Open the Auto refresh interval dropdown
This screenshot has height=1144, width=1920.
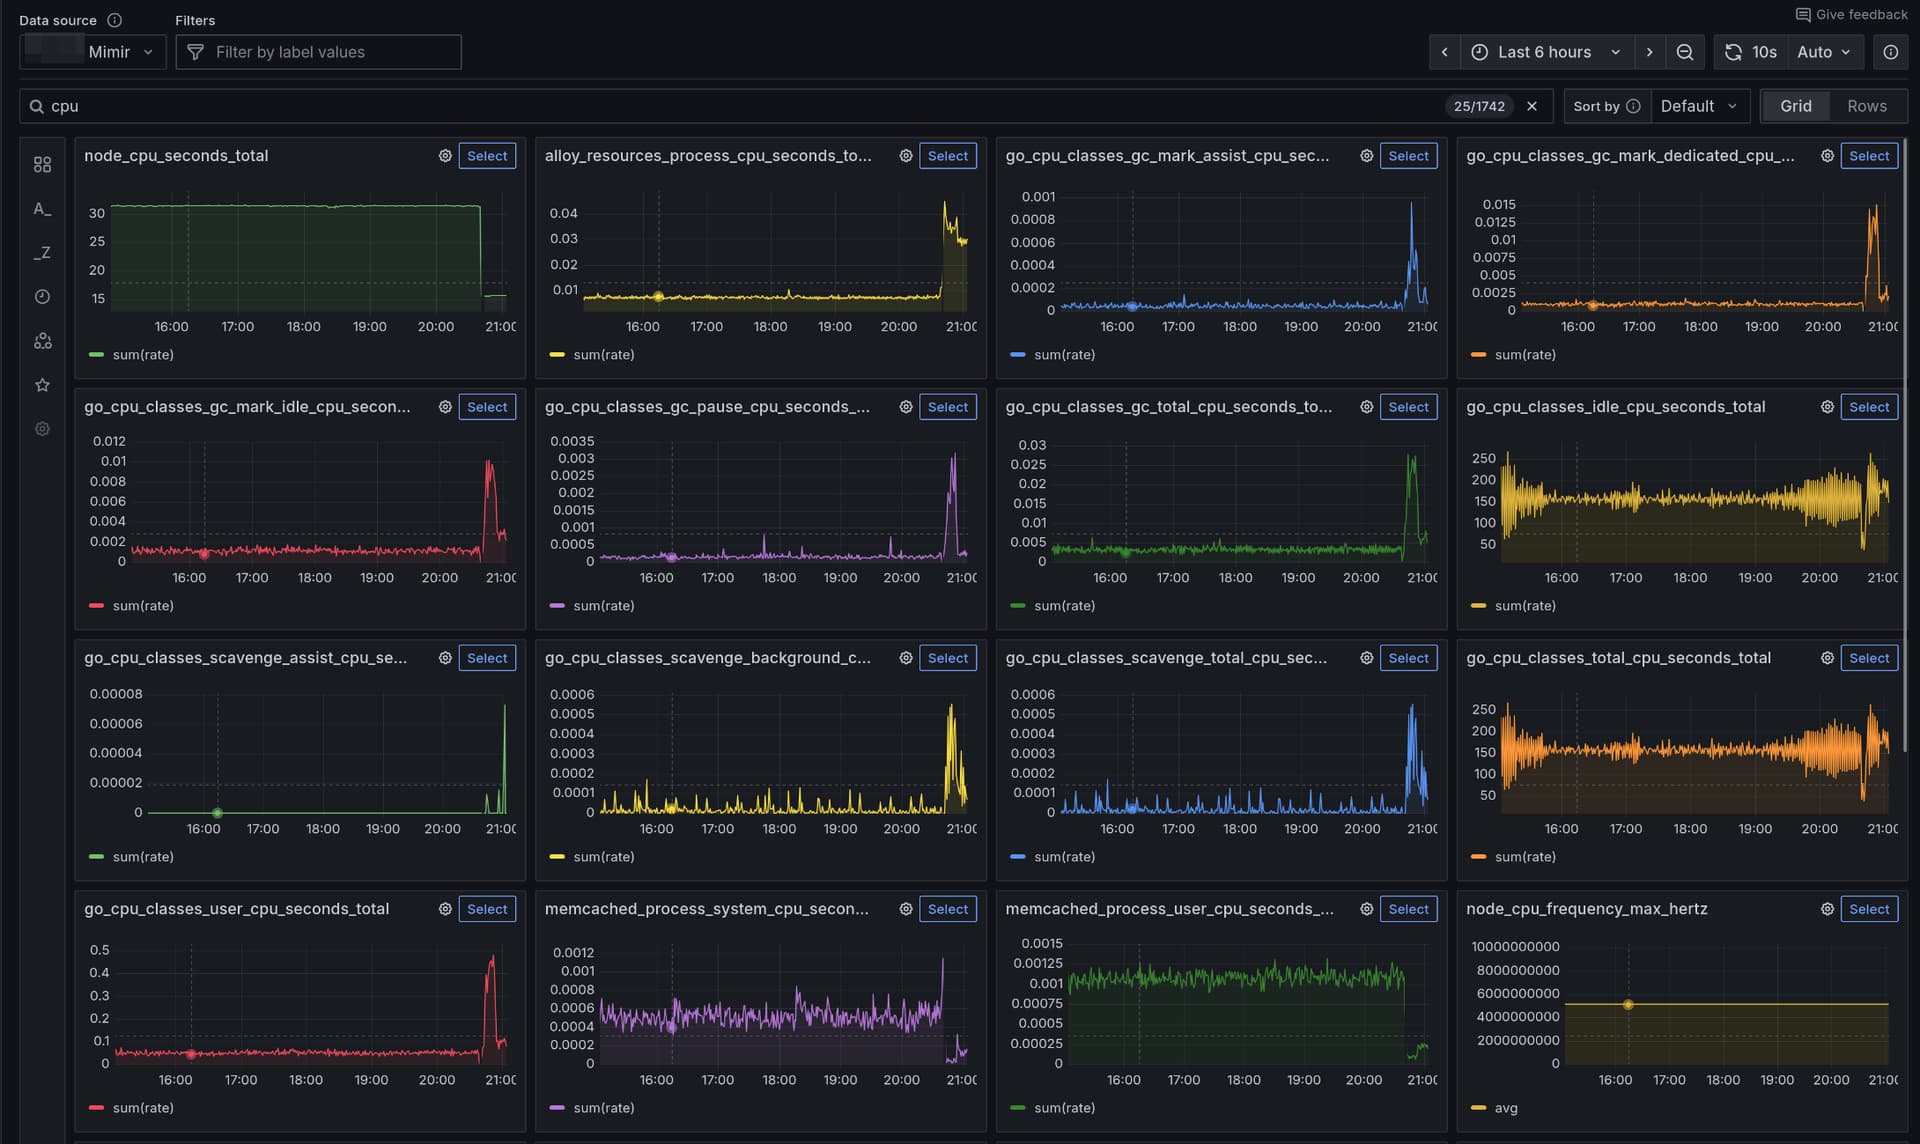pos(1823,52)
